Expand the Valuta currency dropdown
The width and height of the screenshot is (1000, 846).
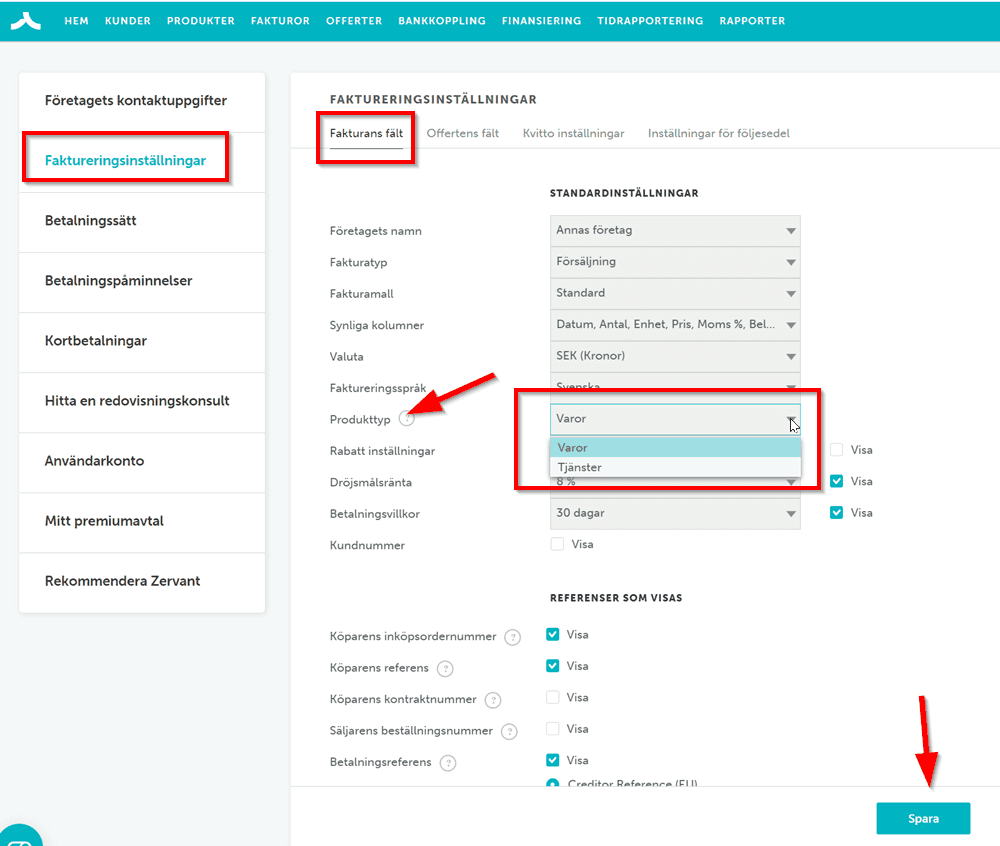tap(676, 356)
